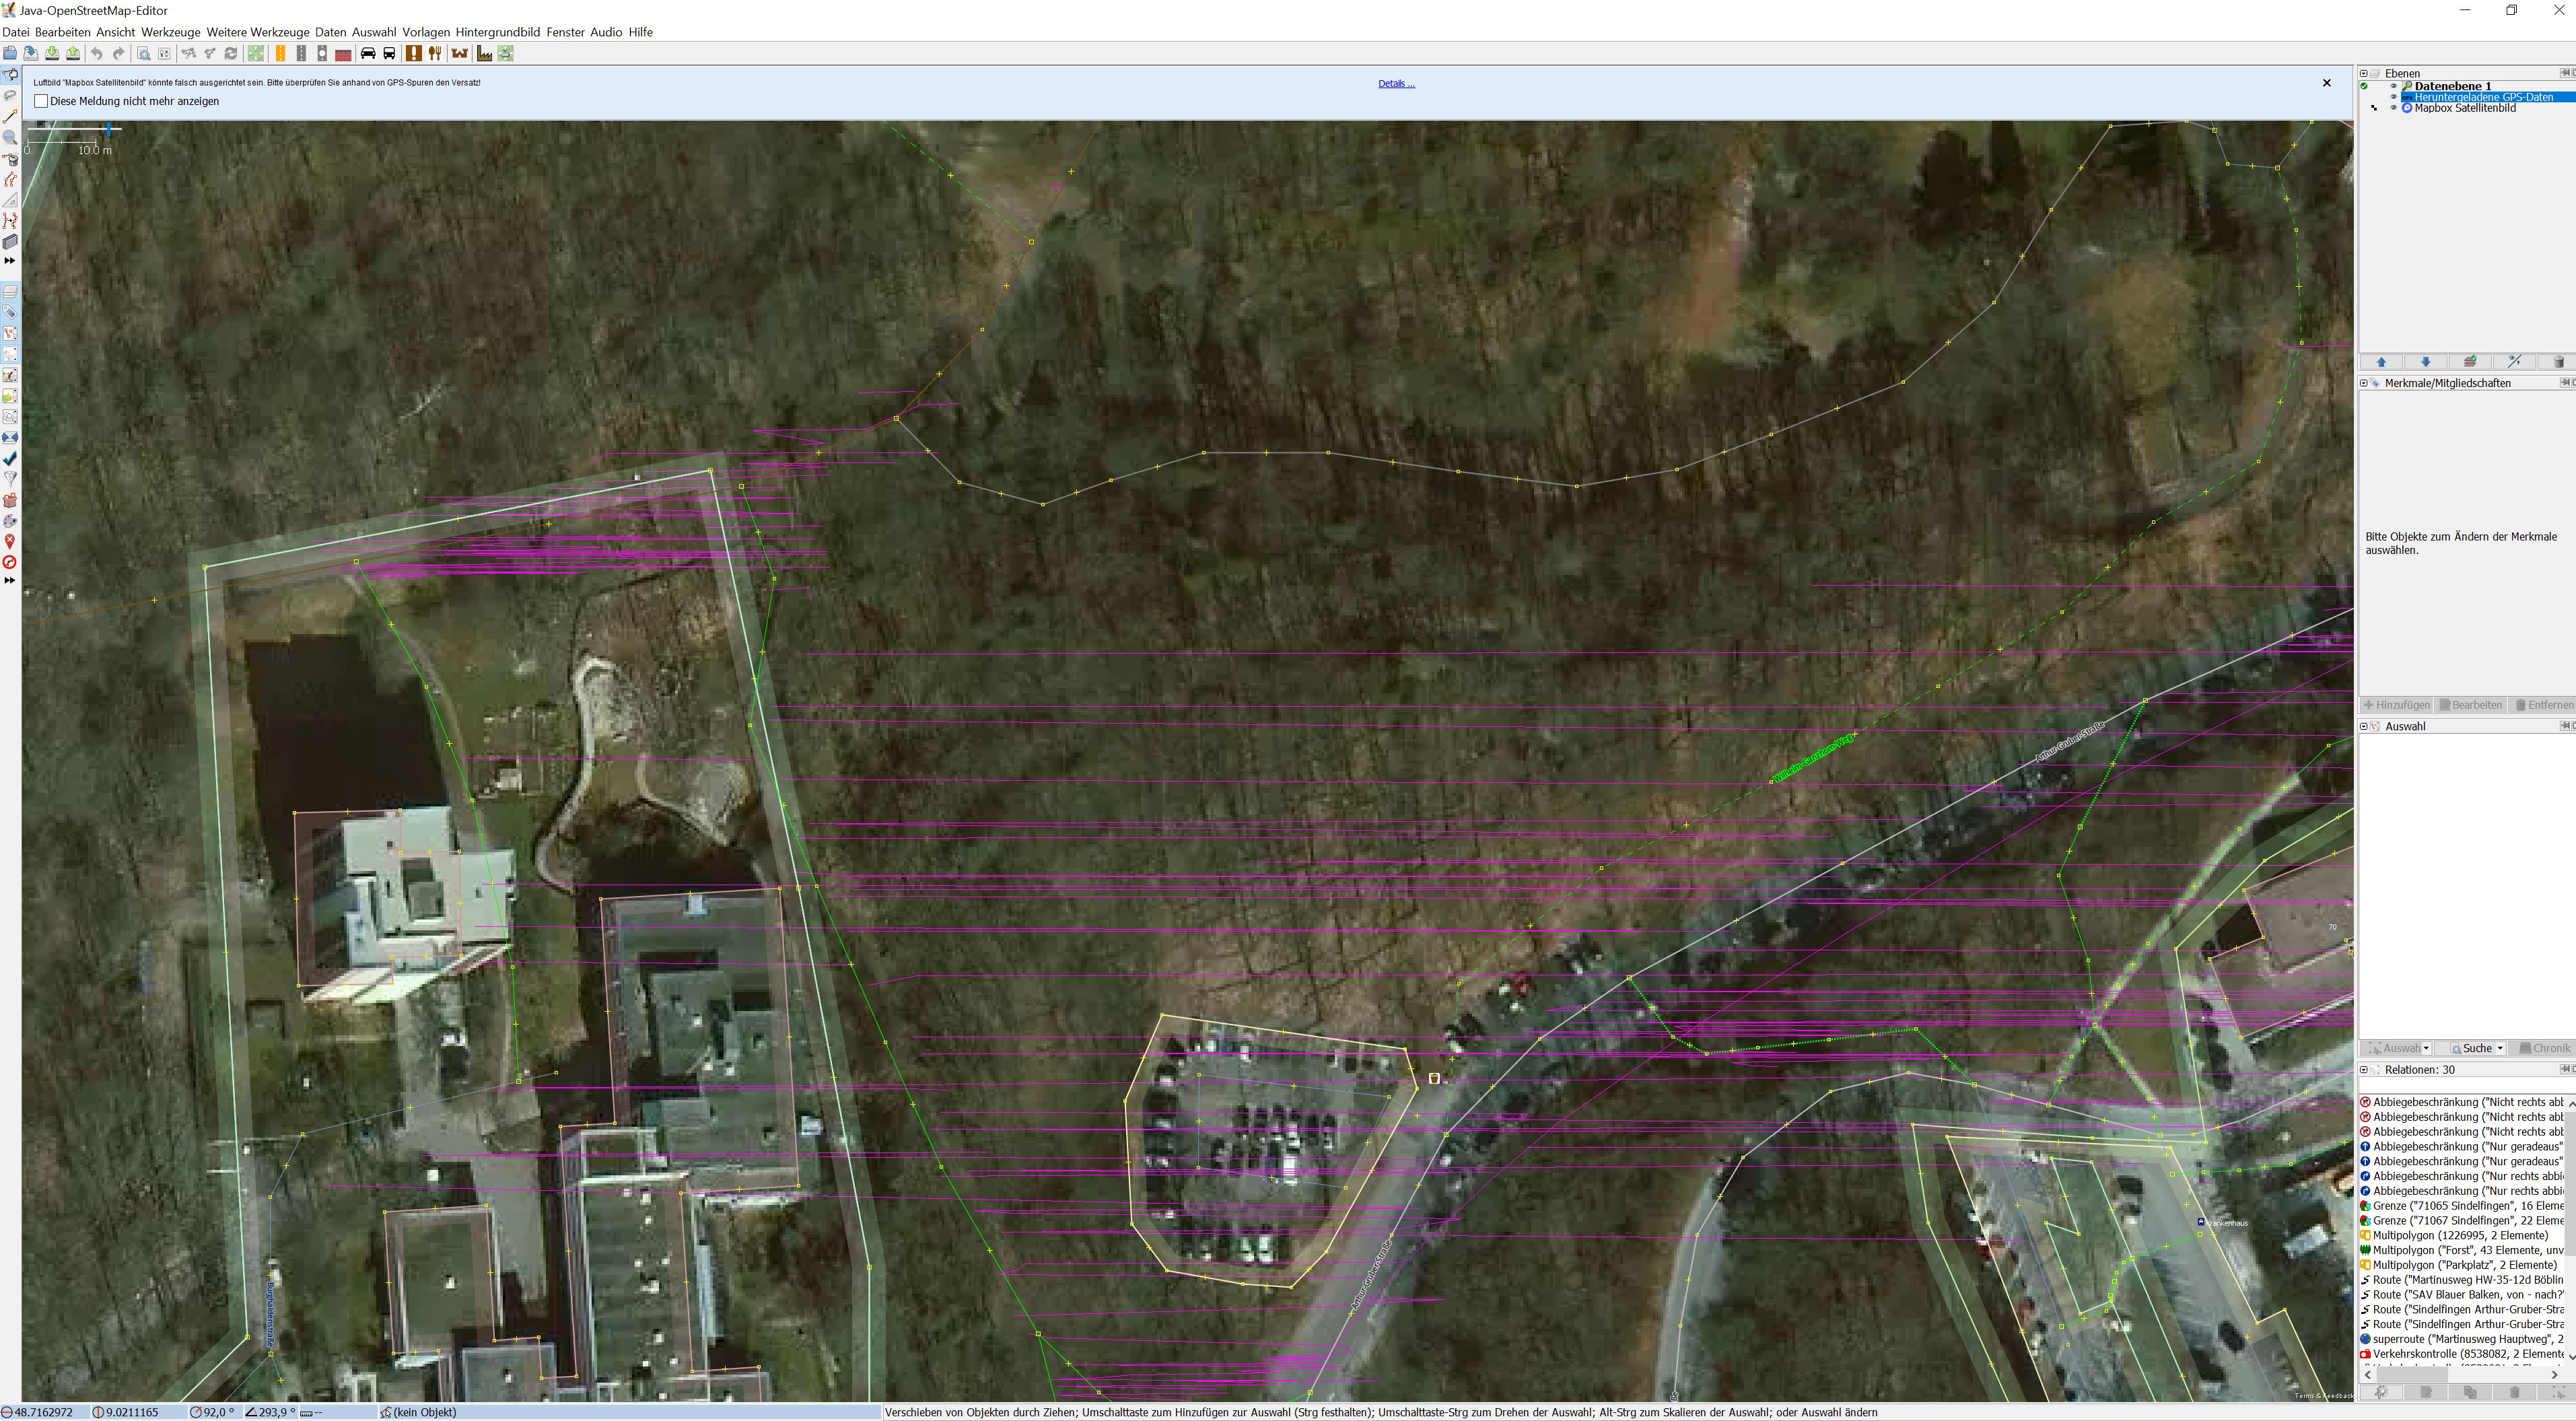Collapse the Ebenen panel
2576x1421 pixels.
pos(2364,73)
